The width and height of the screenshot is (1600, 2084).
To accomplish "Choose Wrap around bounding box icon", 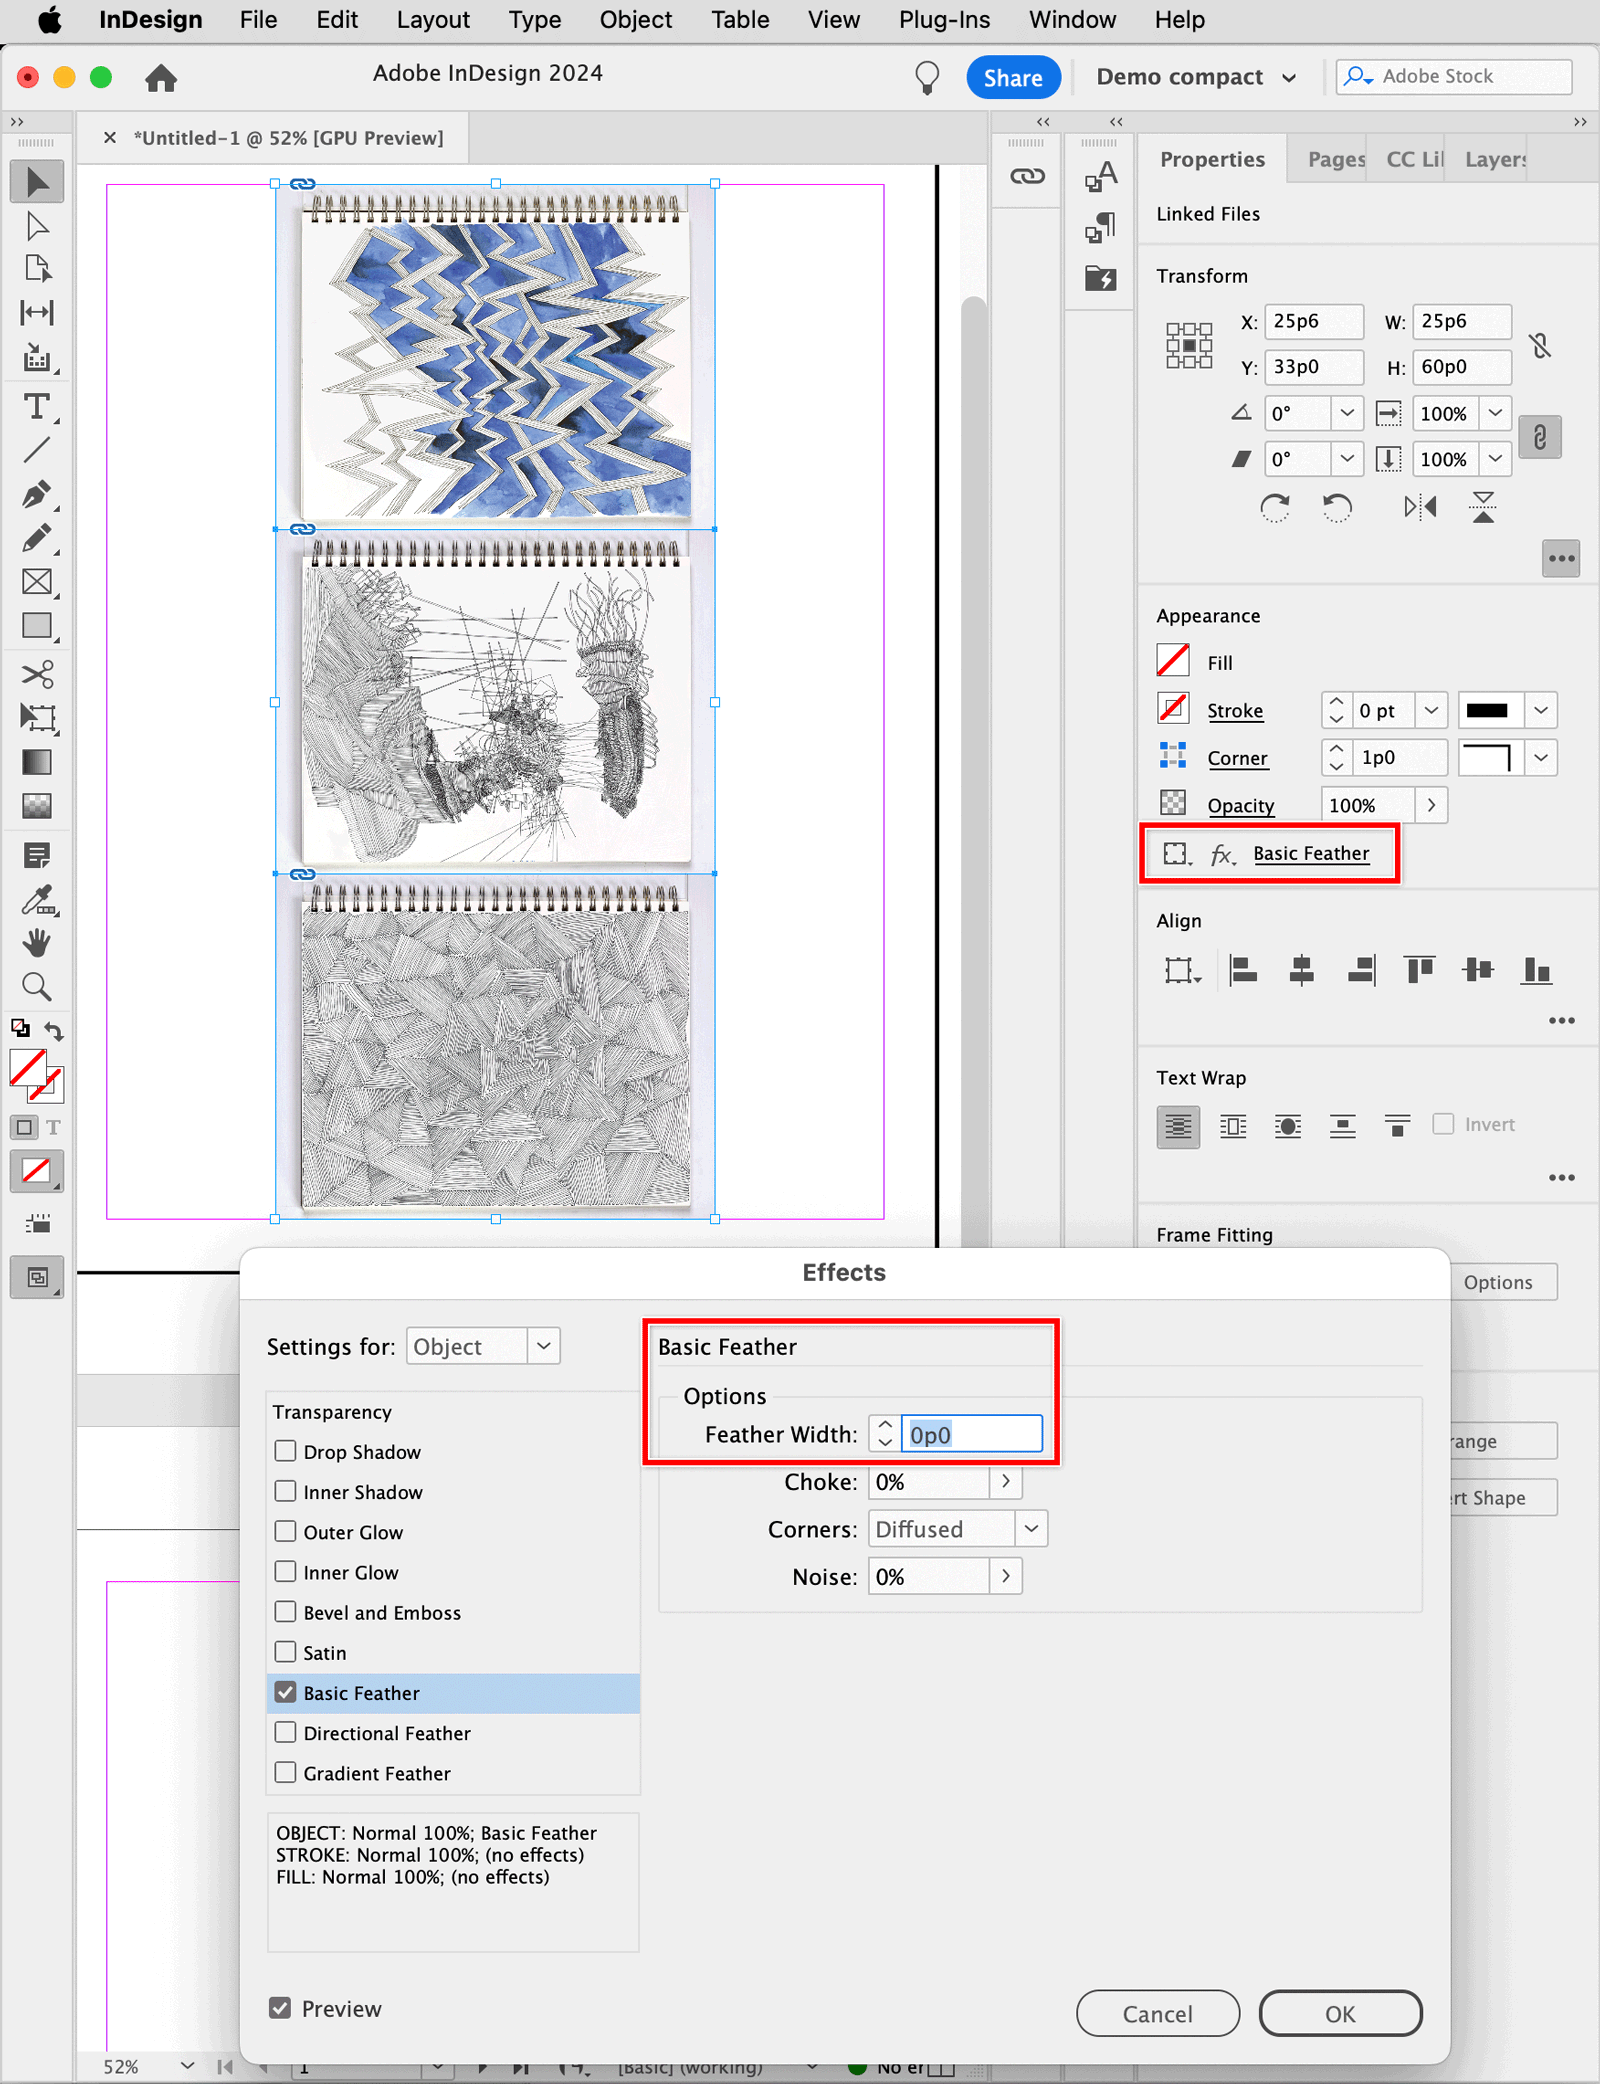I will pyautogui.click(x=1233, y=1127).
